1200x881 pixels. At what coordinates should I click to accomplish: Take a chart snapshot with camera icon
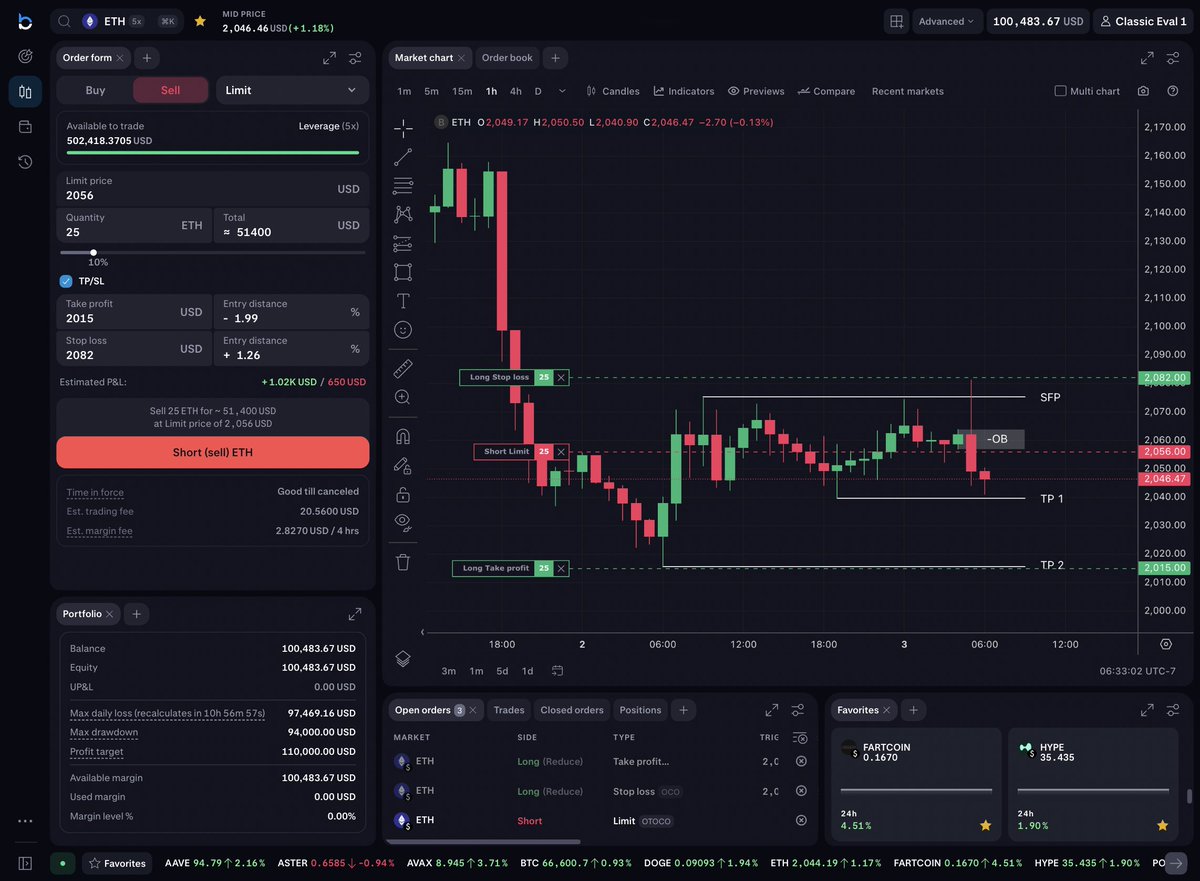click(x=1143, y=91)
